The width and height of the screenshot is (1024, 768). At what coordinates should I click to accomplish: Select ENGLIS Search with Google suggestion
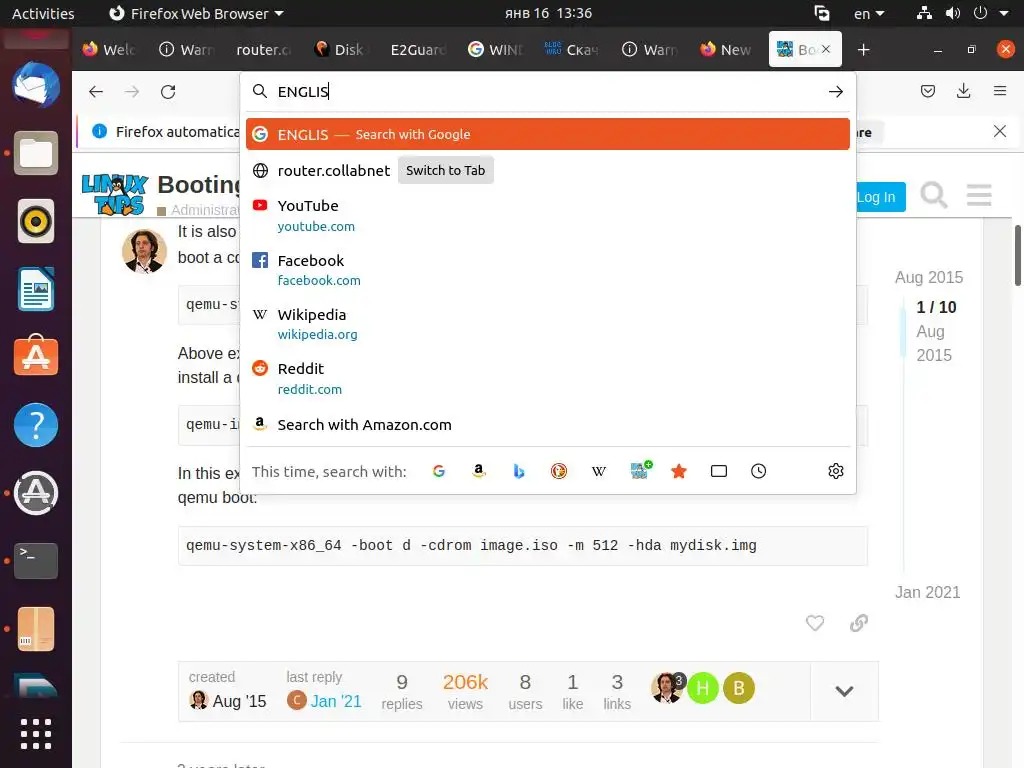pyautogui.click(x=547, y=135)
